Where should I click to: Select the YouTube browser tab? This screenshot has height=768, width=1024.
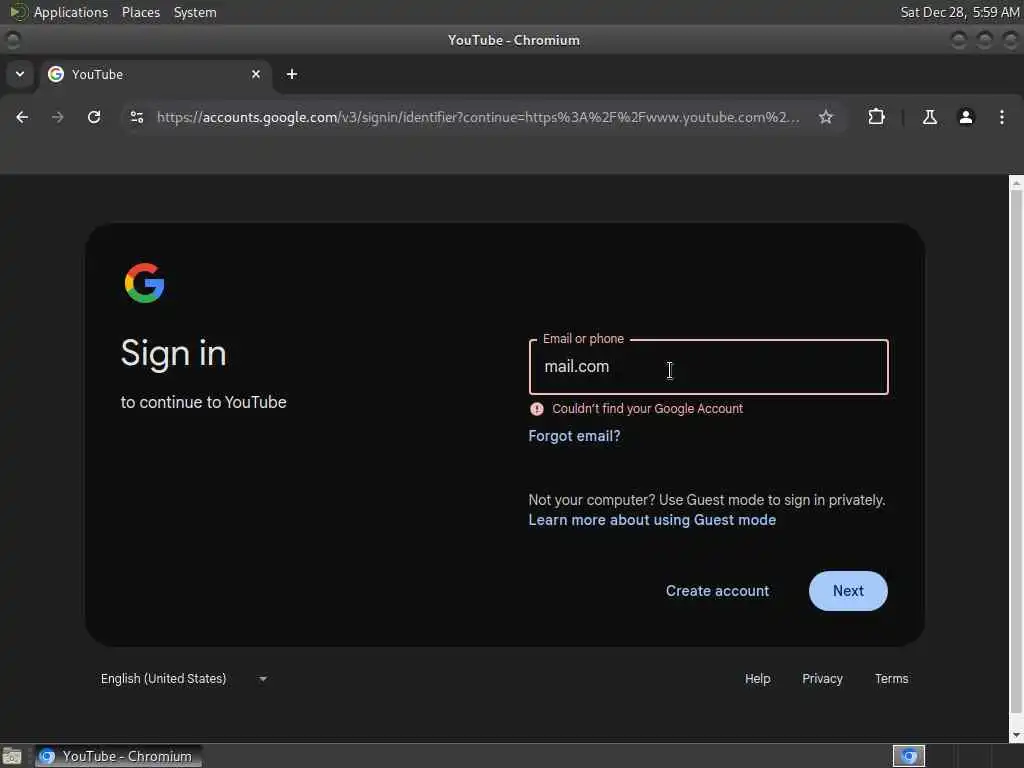[155, 74]
